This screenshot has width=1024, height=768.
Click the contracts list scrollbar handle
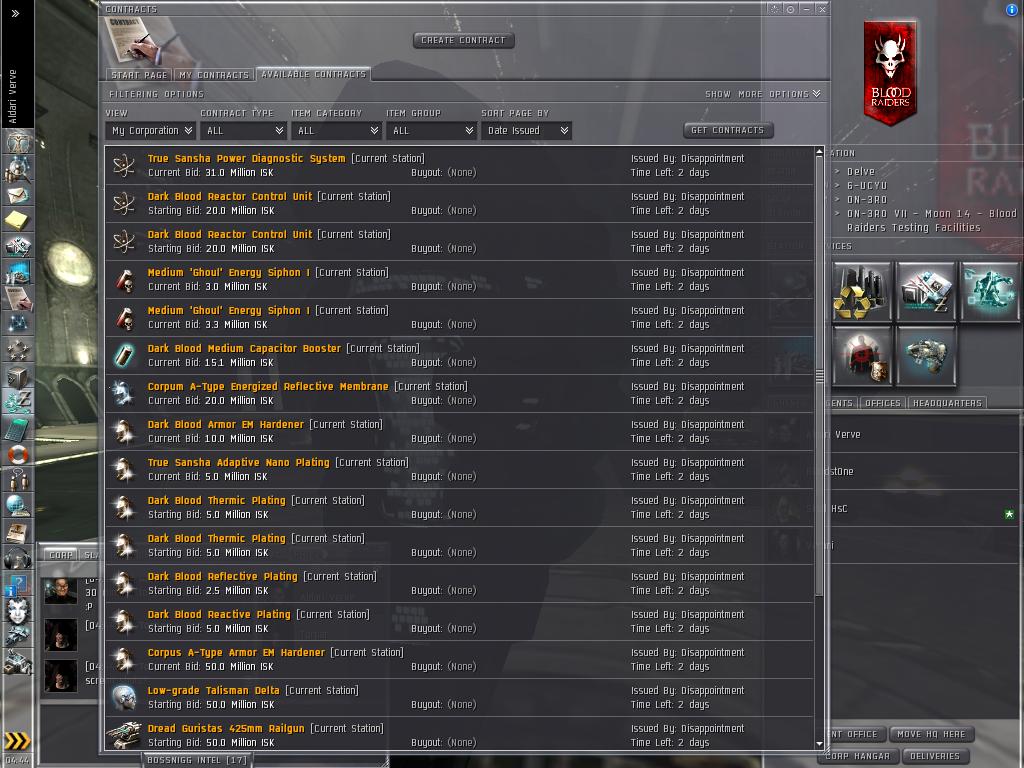[x=820, y=376]
